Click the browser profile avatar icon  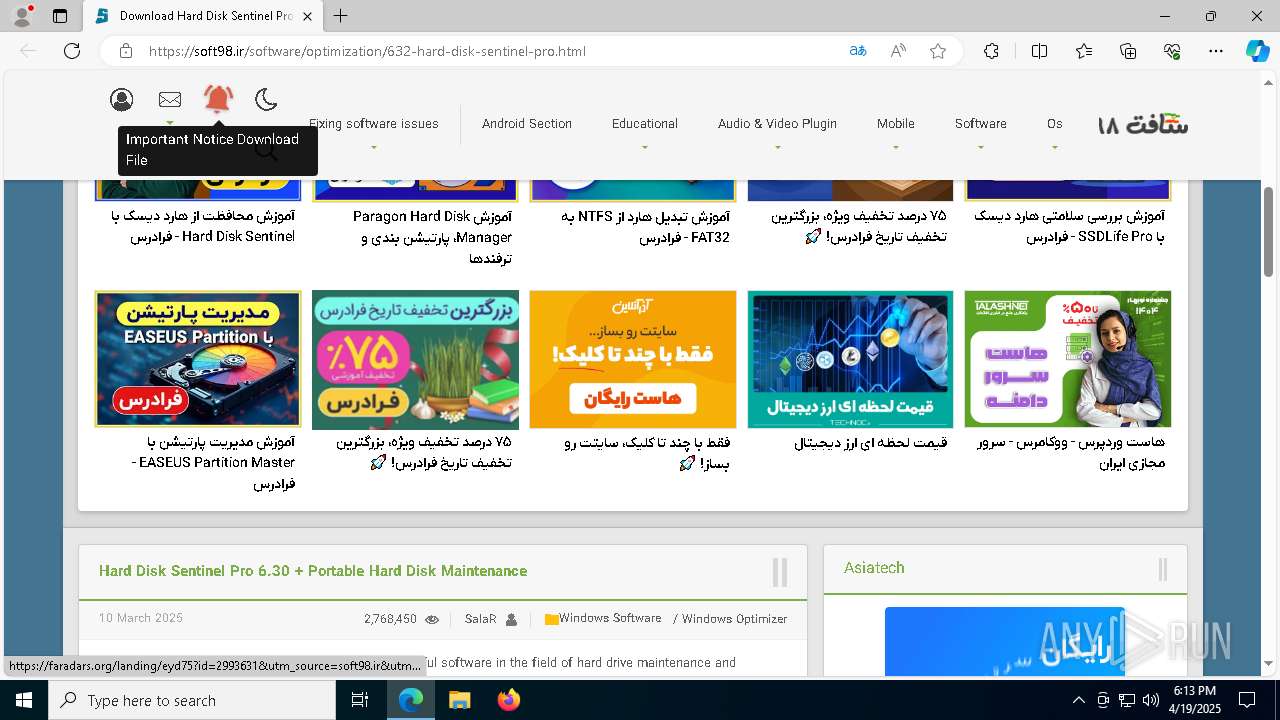[x=22, y=16]
